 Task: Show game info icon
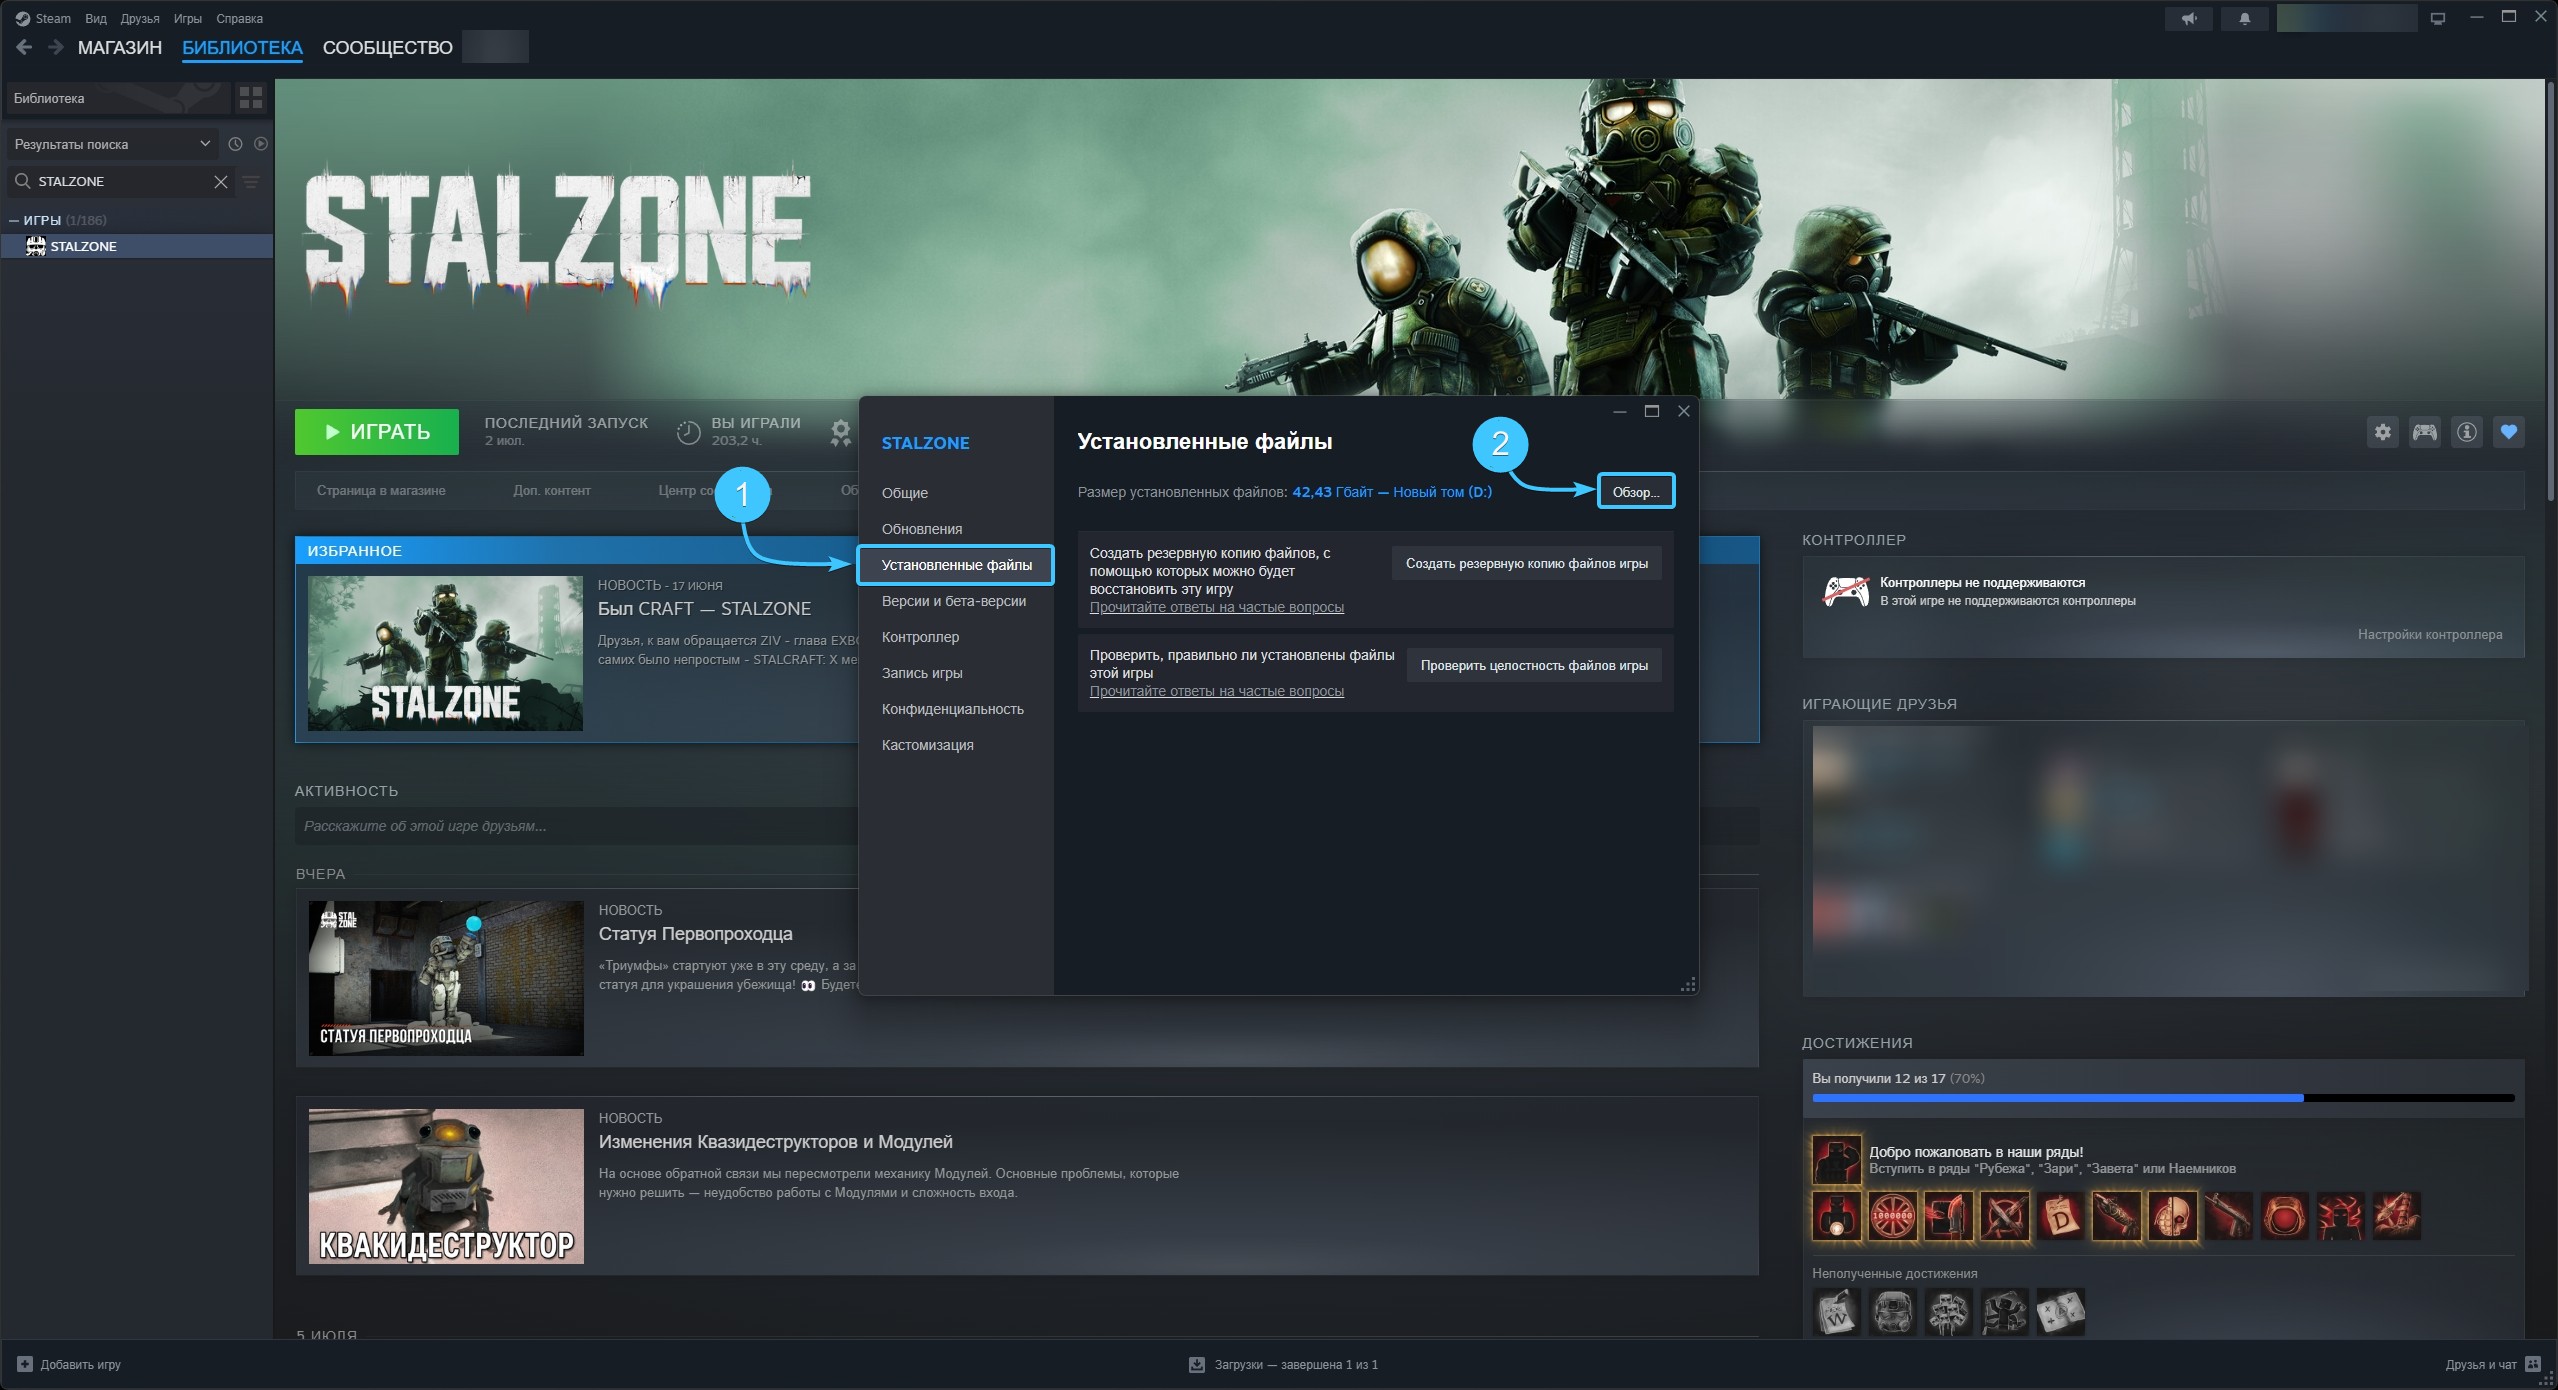click(2467, 432)
